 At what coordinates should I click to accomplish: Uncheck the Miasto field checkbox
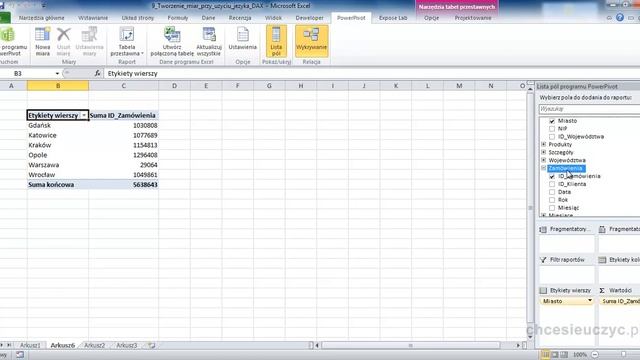pyautogui.click(x=552, y=121)
